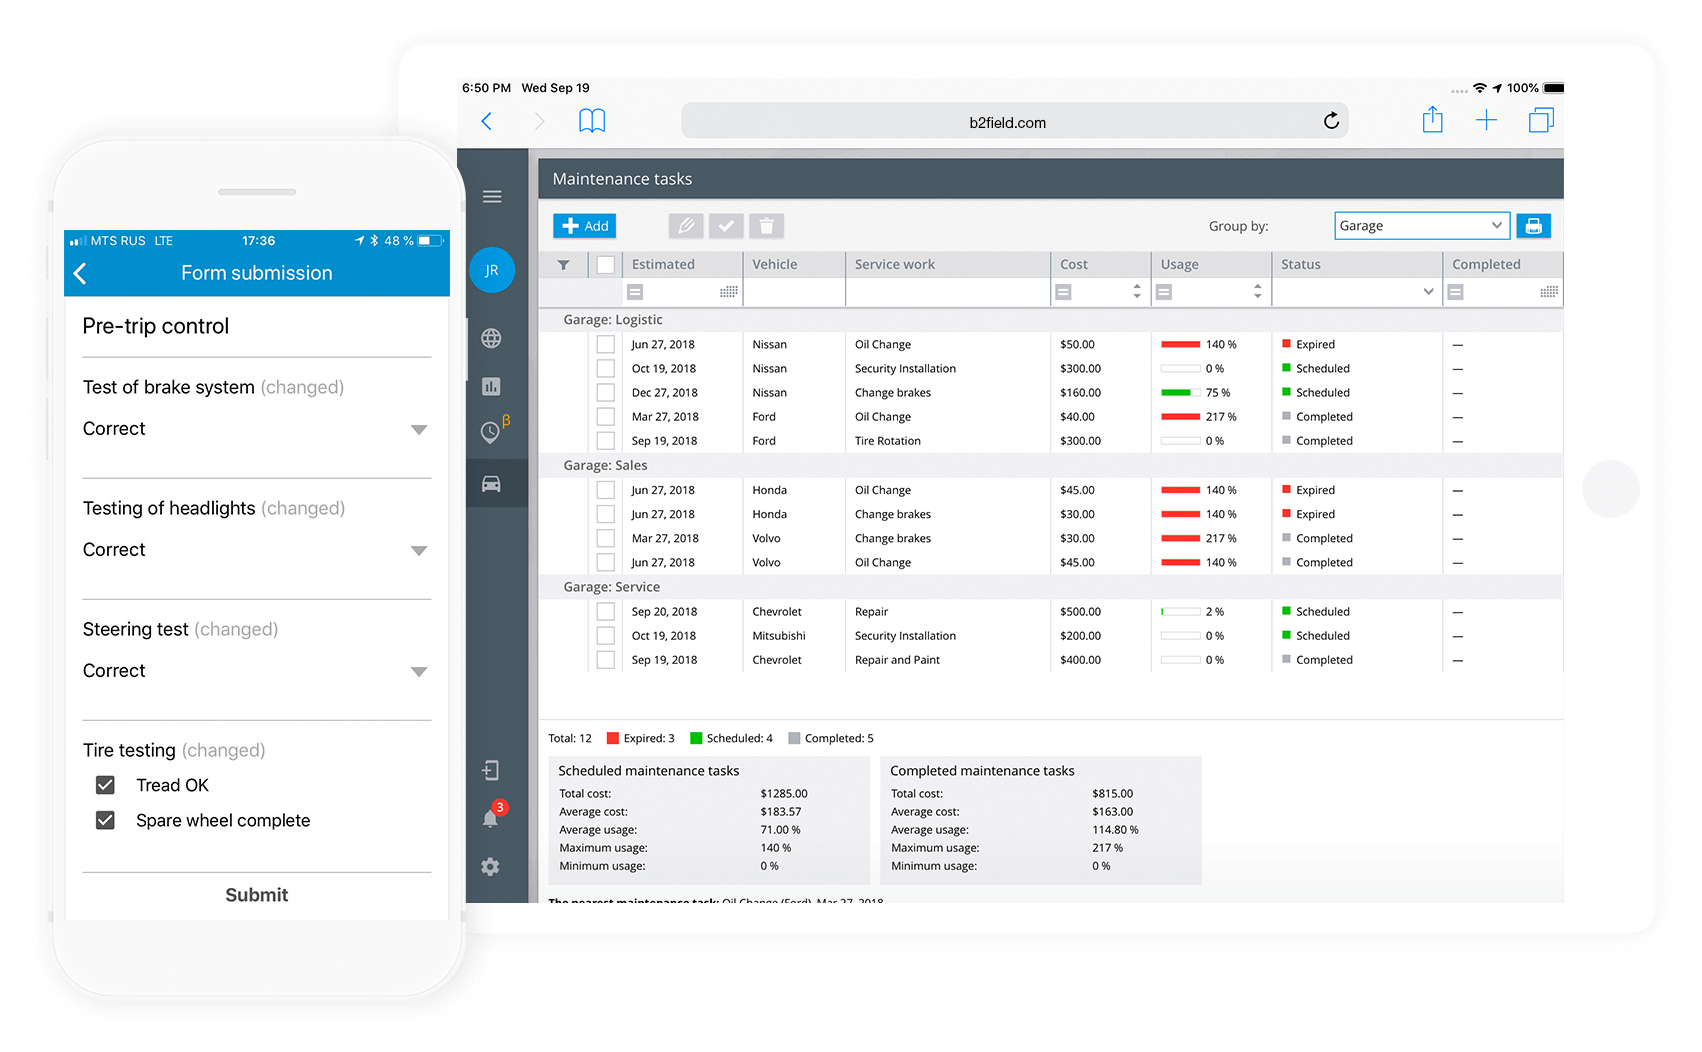Sort by the Service work column header
This screenshot has width=1702, height=1052.
pos(895,264)
